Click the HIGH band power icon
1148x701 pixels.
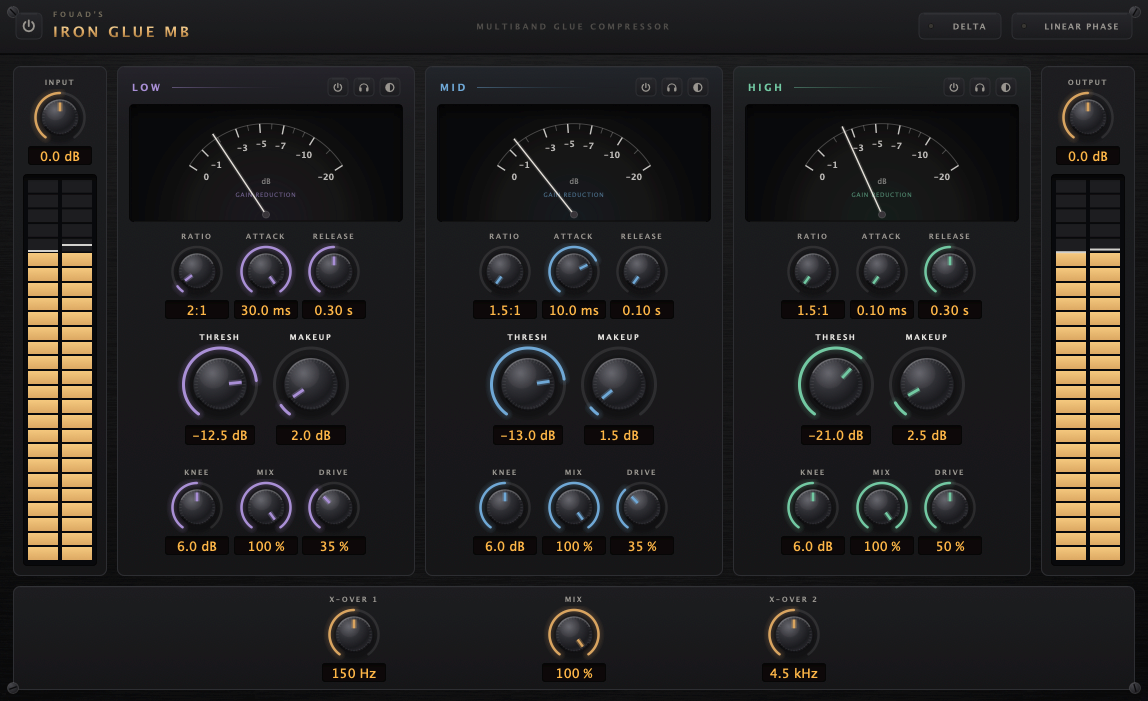(954, 87)
